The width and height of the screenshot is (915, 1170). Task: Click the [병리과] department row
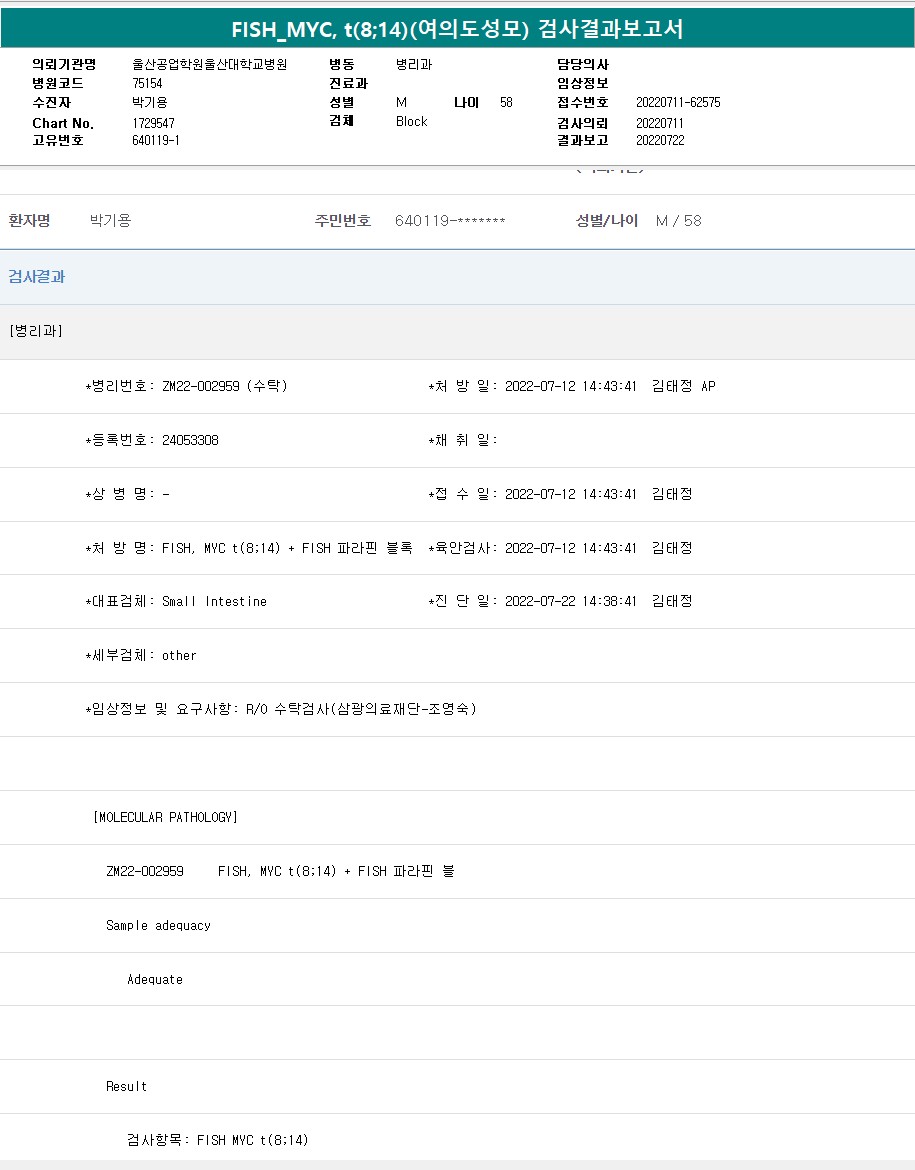(x=36, y=331)
